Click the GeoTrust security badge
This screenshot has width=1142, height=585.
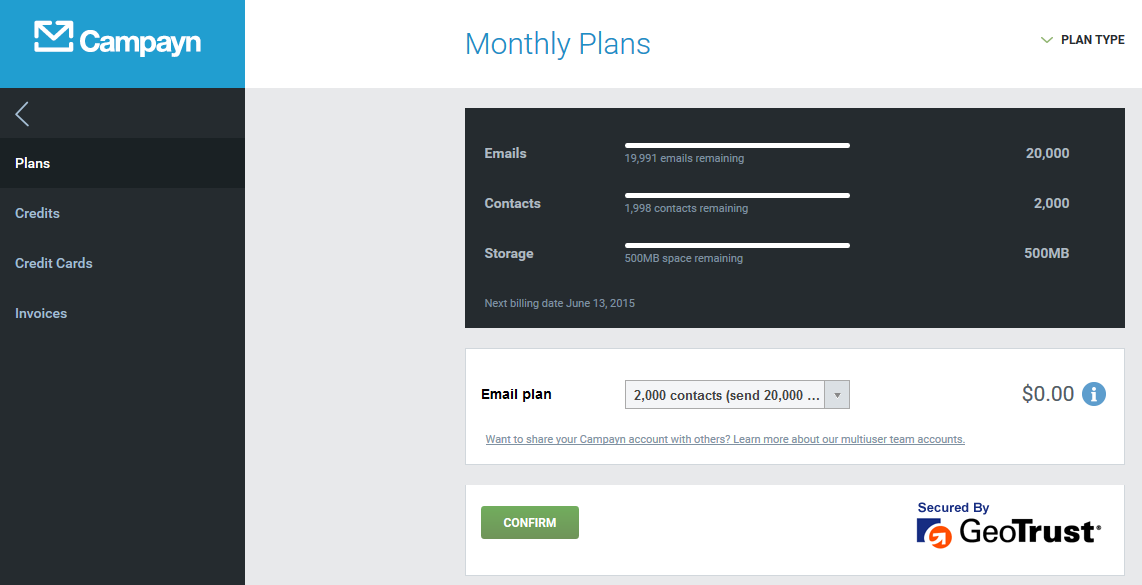click(x=1008, y=524)
